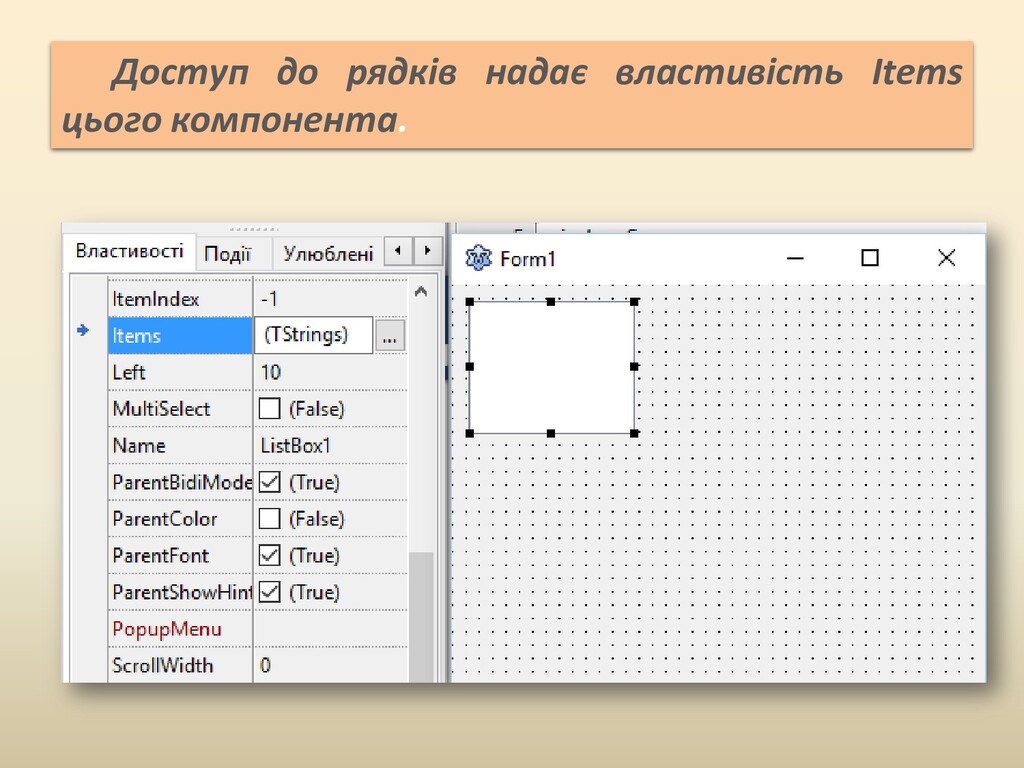Toggle the ParentFont checkbox
This screenshot has width=1024, height=768.
click(x=269, y=555)
